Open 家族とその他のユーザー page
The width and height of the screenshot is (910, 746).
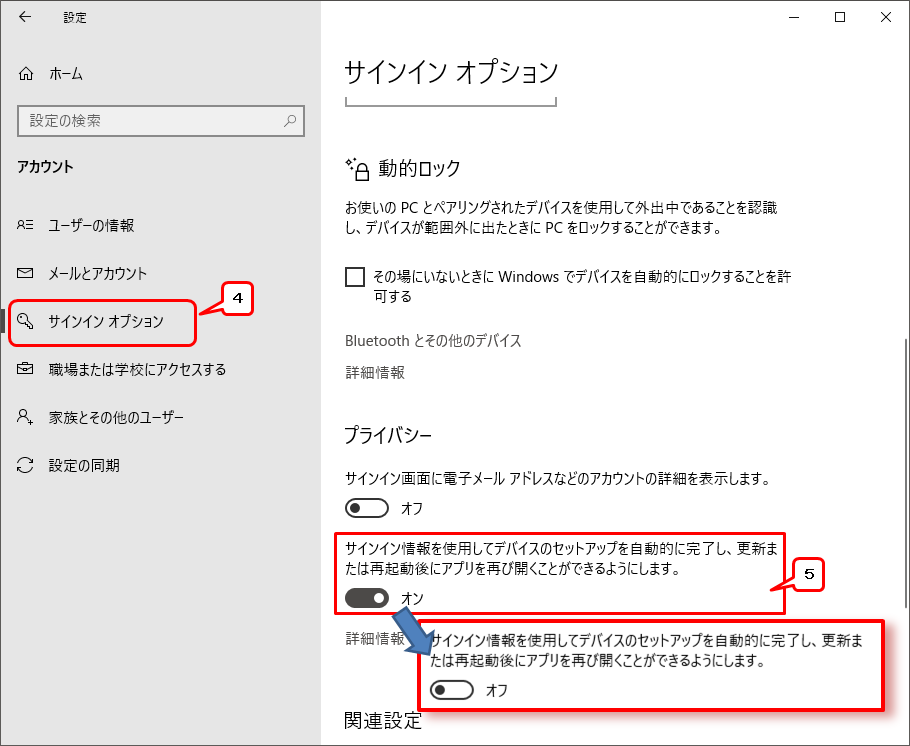click(116, 417)
